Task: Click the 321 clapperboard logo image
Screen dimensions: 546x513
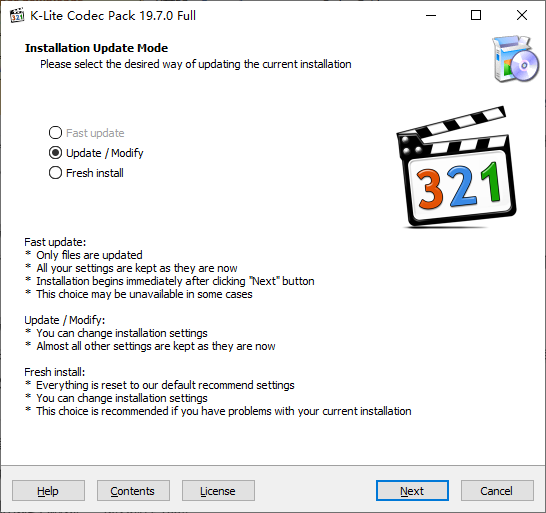Action: click(x=456, y=167)
